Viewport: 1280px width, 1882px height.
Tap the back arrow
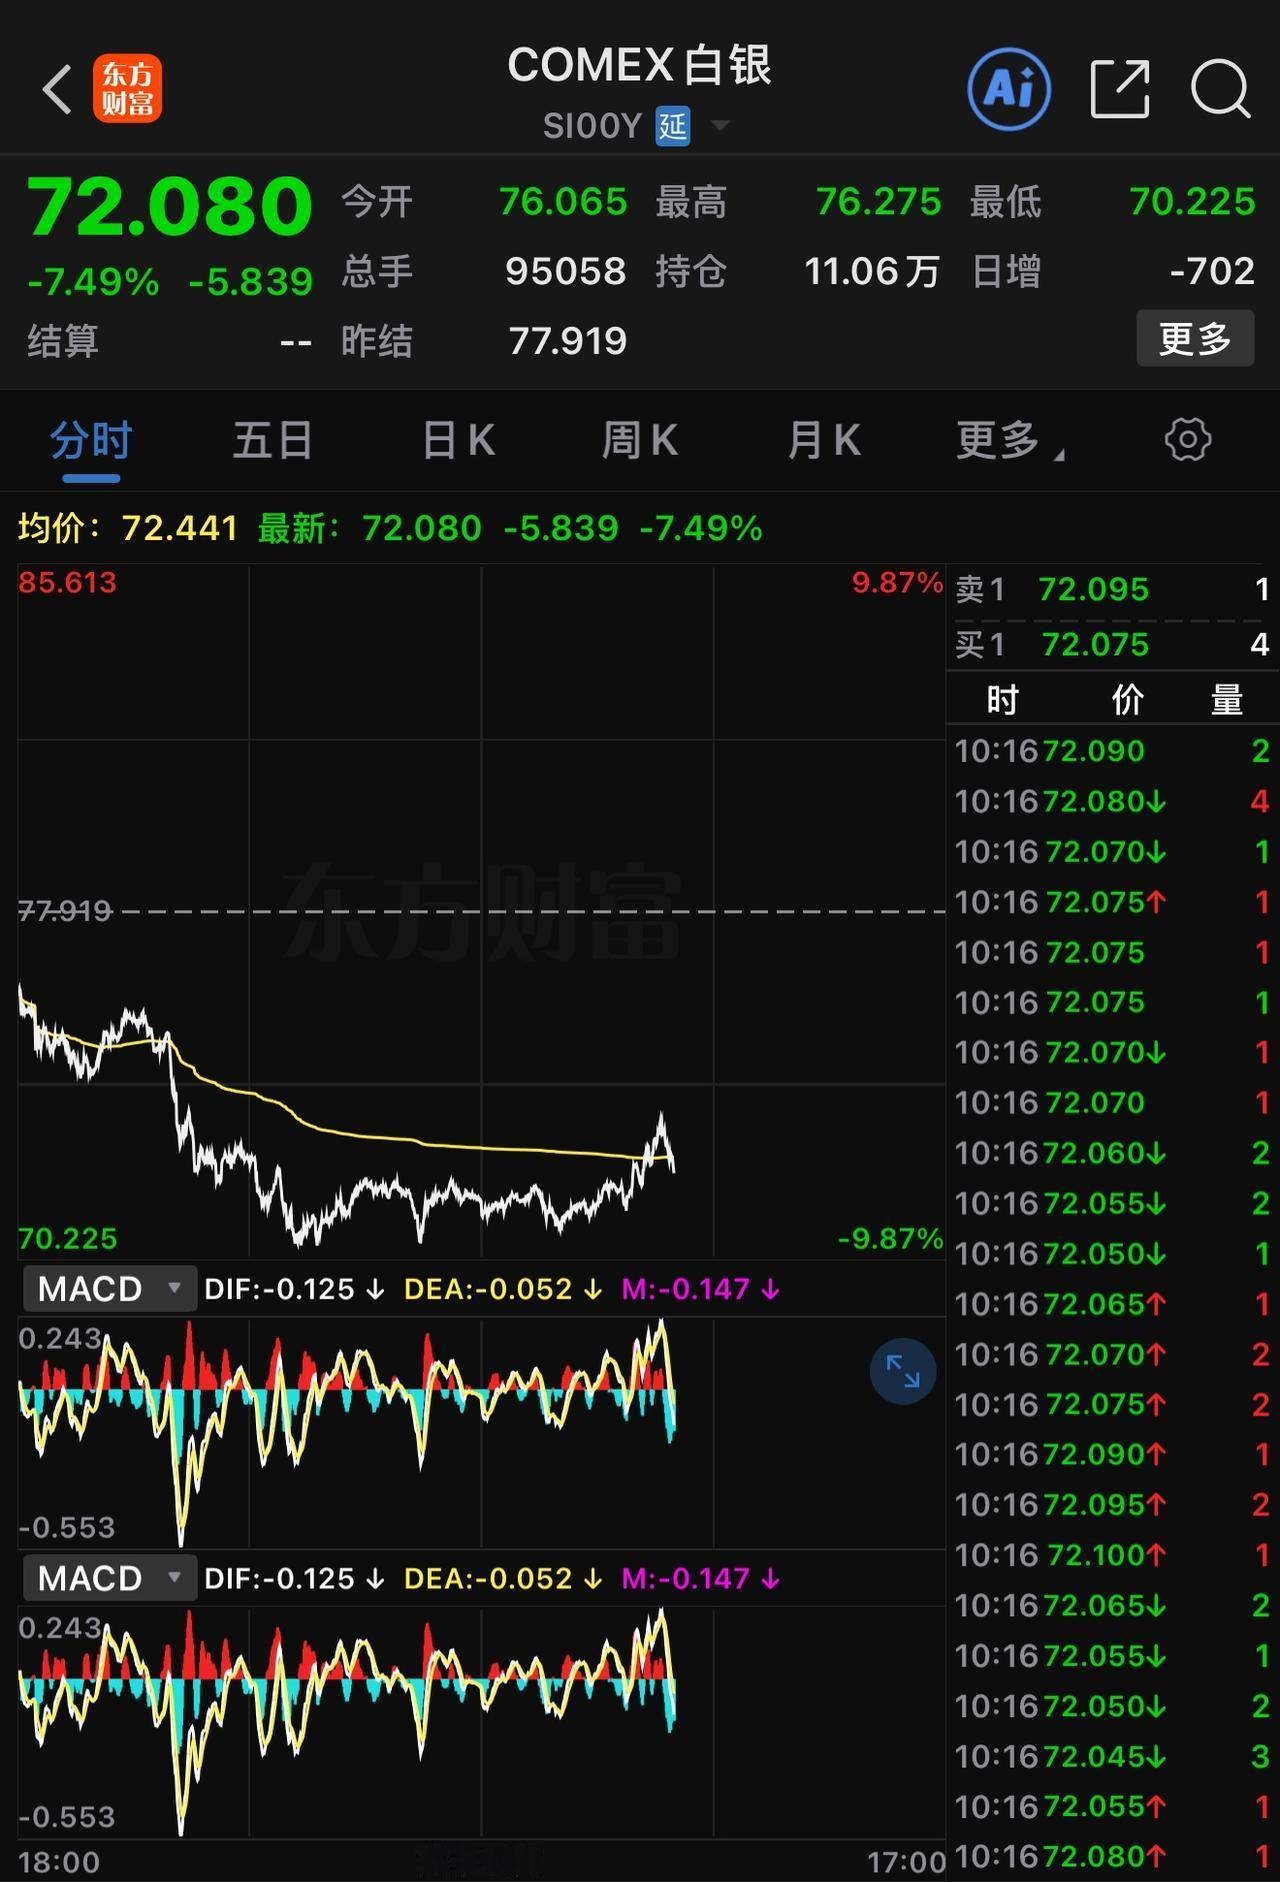58,90
